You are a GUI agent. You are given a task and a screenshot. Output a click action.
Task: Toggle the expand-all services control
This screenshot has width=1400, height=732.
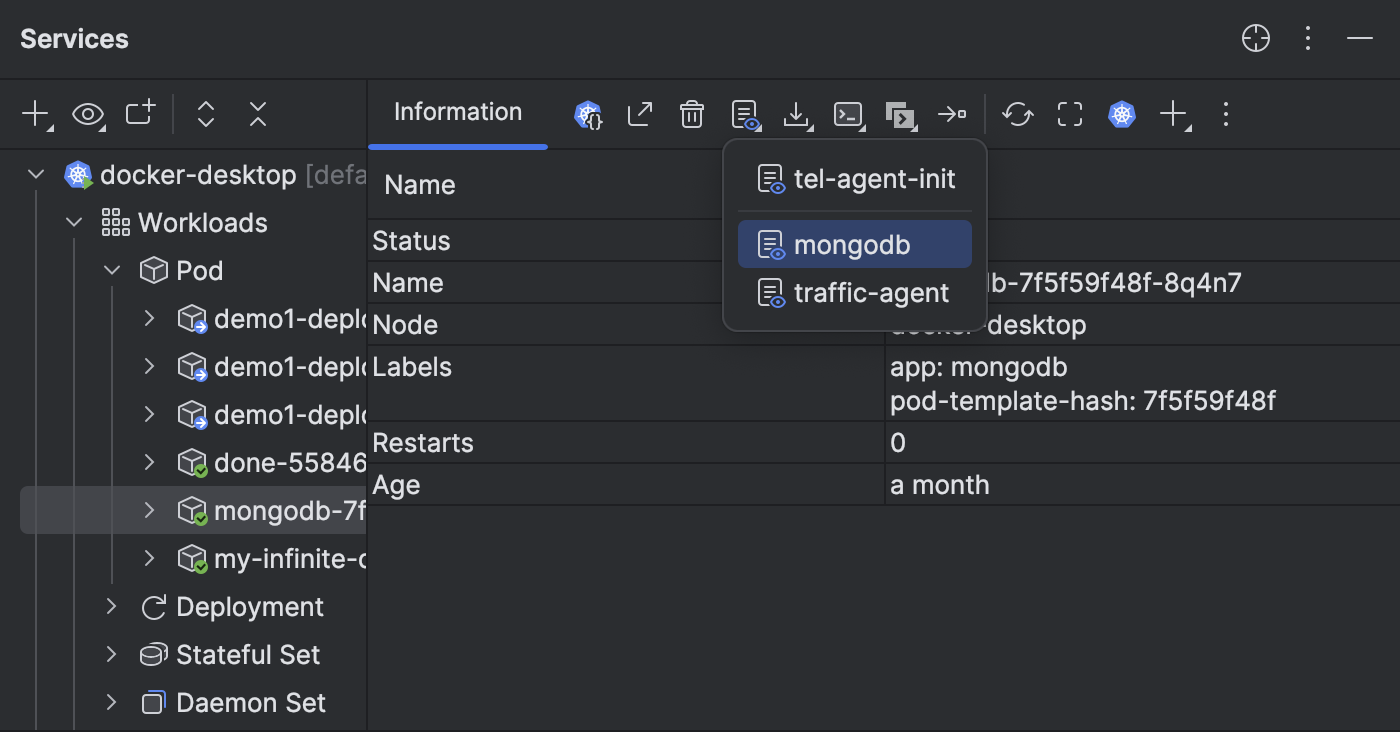(x=205, y=114)
